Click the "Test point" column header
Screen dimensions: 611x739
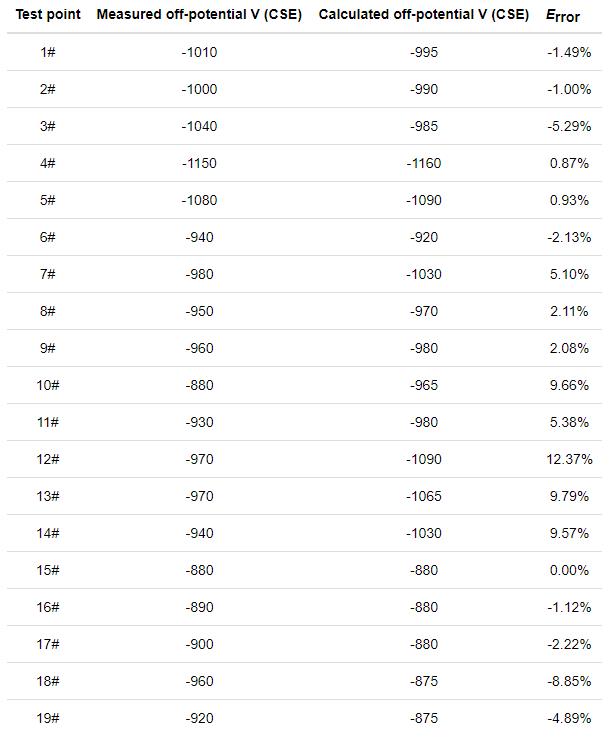[x=48, y=15]
